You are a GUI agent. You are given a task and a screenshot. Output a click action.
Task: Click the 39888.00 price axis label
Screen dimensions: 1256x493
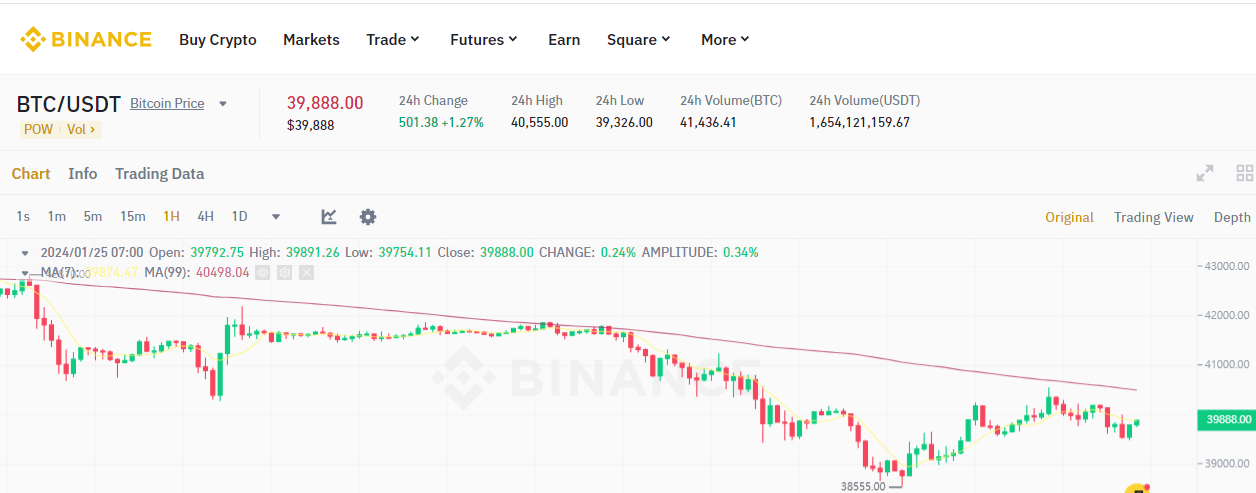pos(1226,420)
